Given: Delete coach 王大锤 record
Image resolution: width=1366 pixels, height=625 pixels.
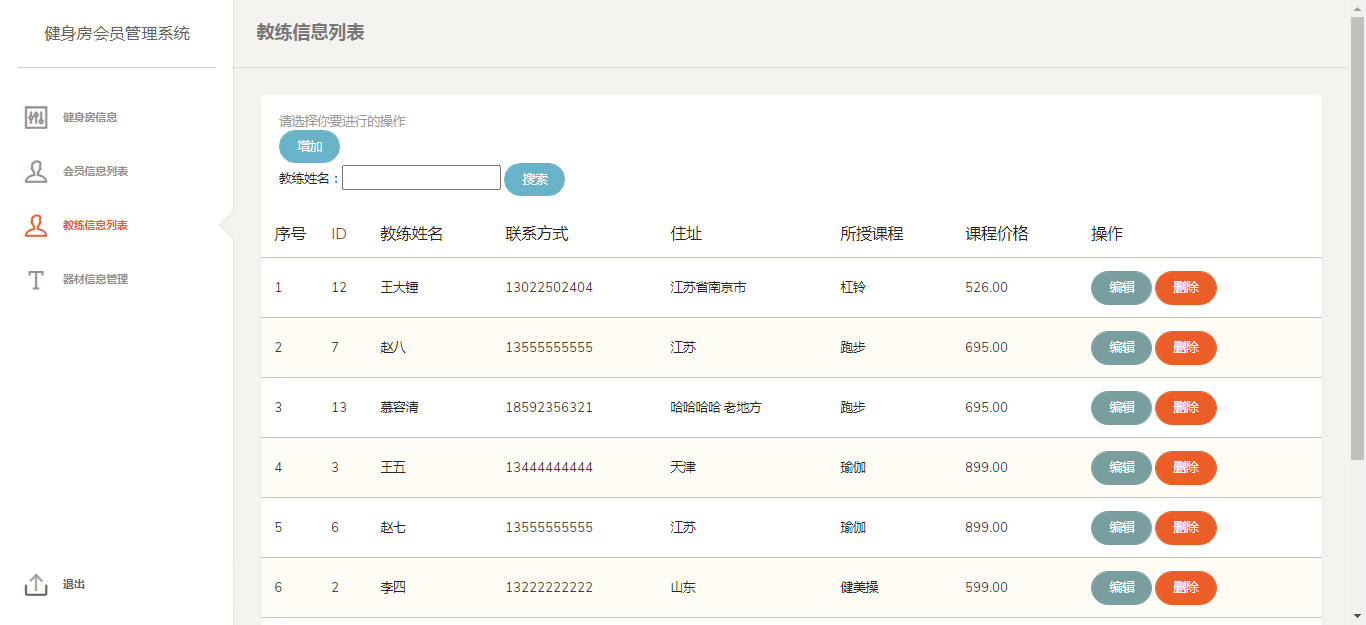Looking at the screenshot, I should click(x=1185, y=288).
